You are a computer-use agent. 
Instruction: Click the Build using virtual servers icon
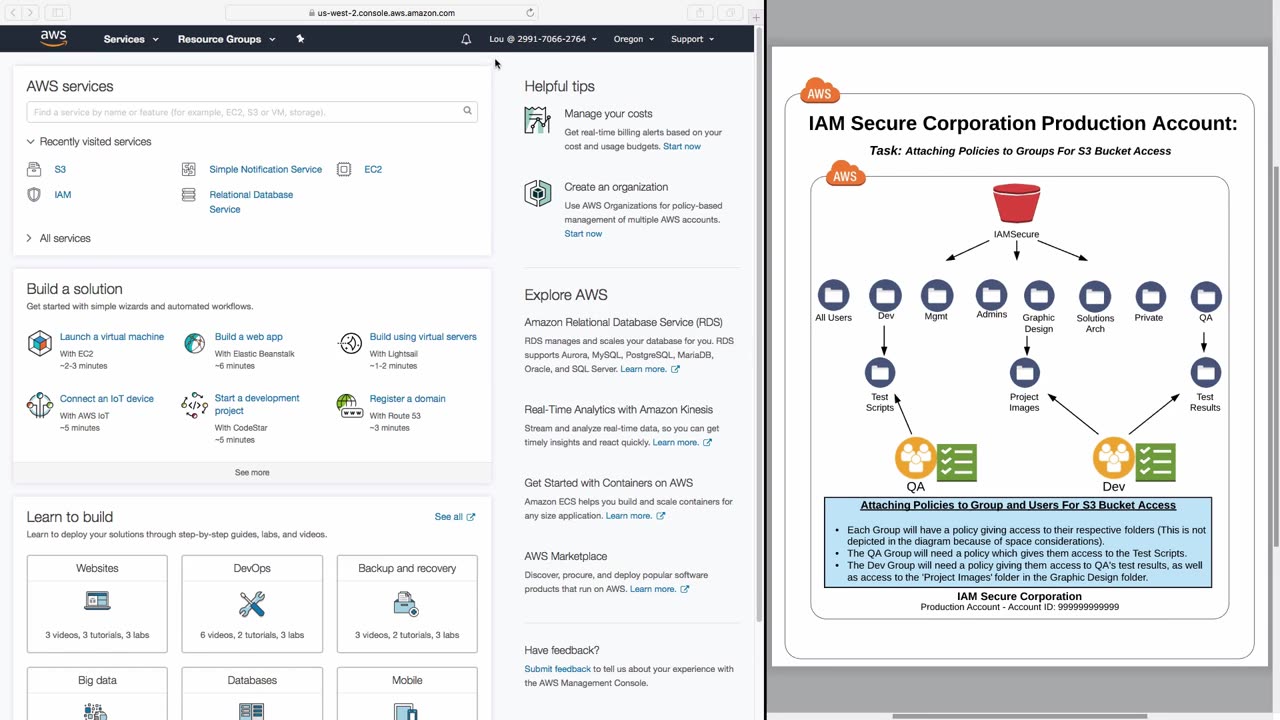(x=349, y=344)
